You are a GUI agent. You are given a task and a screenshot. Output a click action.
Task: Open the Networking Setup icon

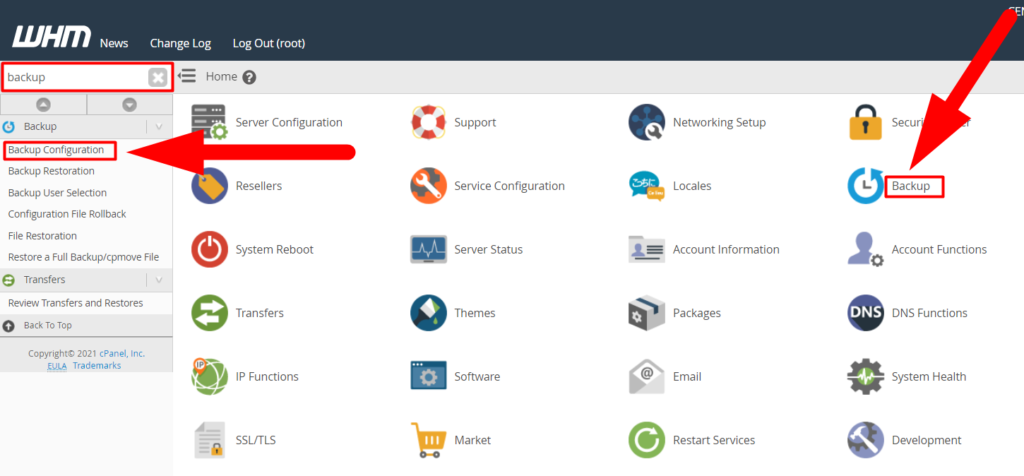point(647,122)
